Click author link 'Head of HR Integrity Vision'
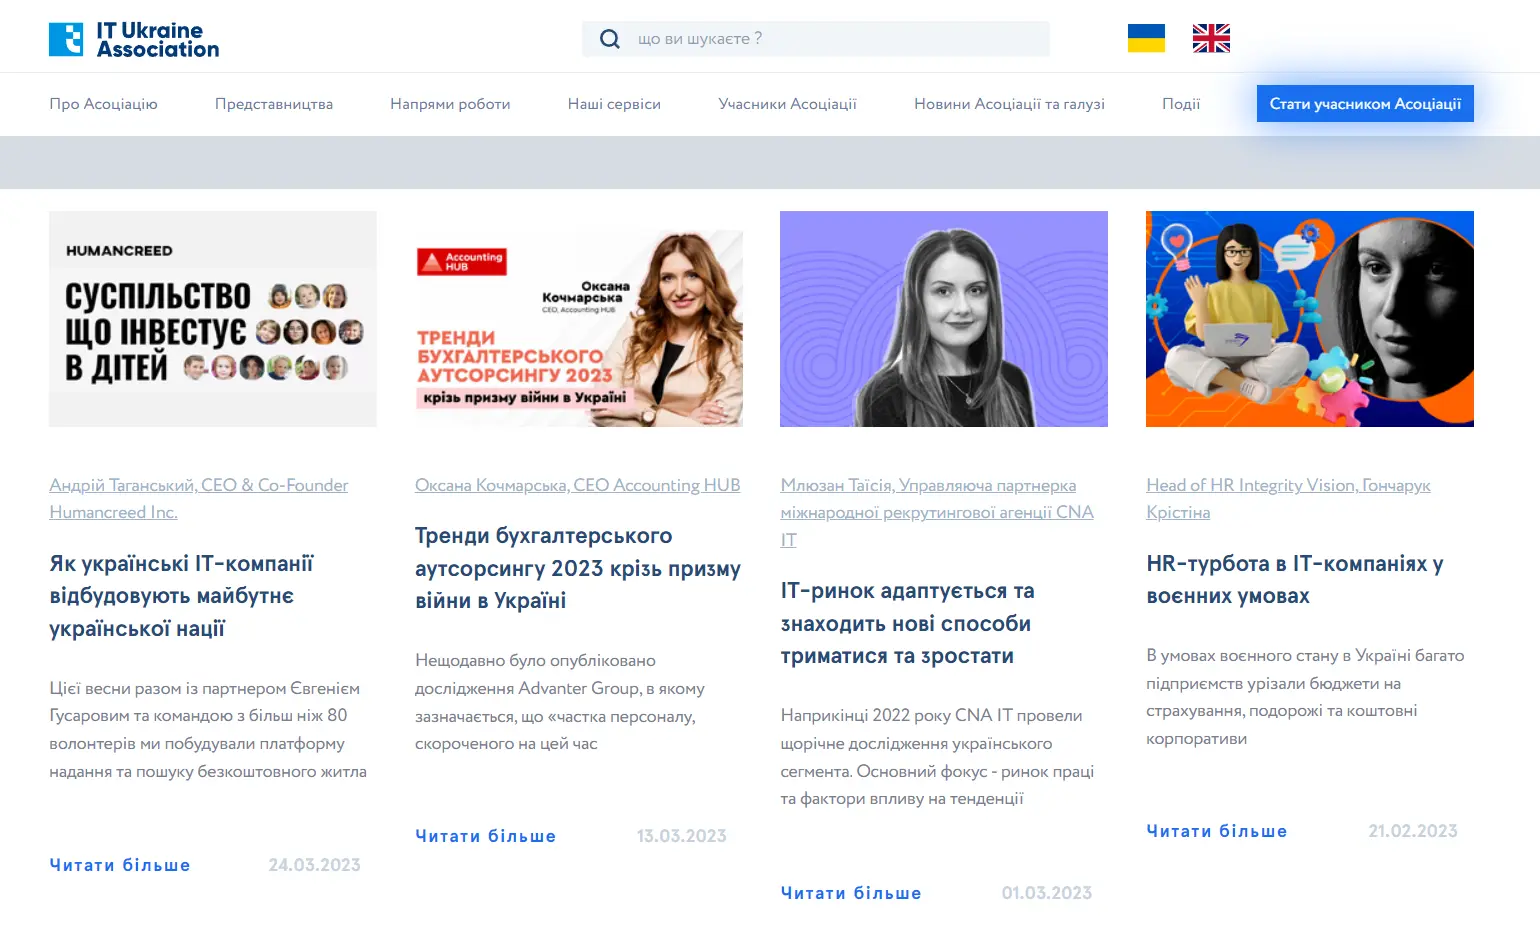1540x928 pixels. click(1288, 499)
